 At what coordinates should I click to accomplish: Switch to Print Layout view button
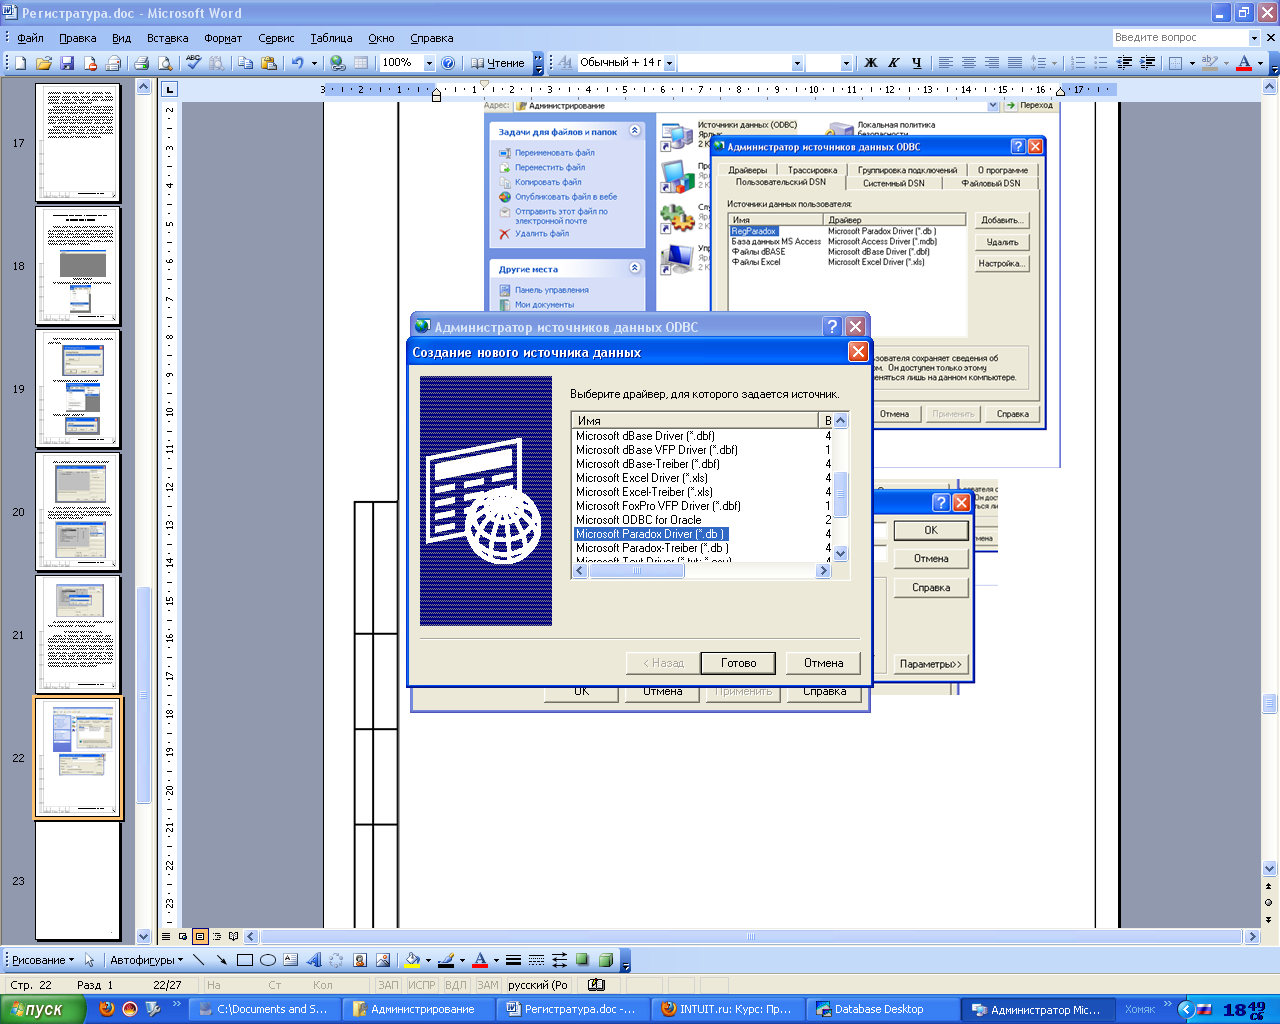(x=200, y=937)
